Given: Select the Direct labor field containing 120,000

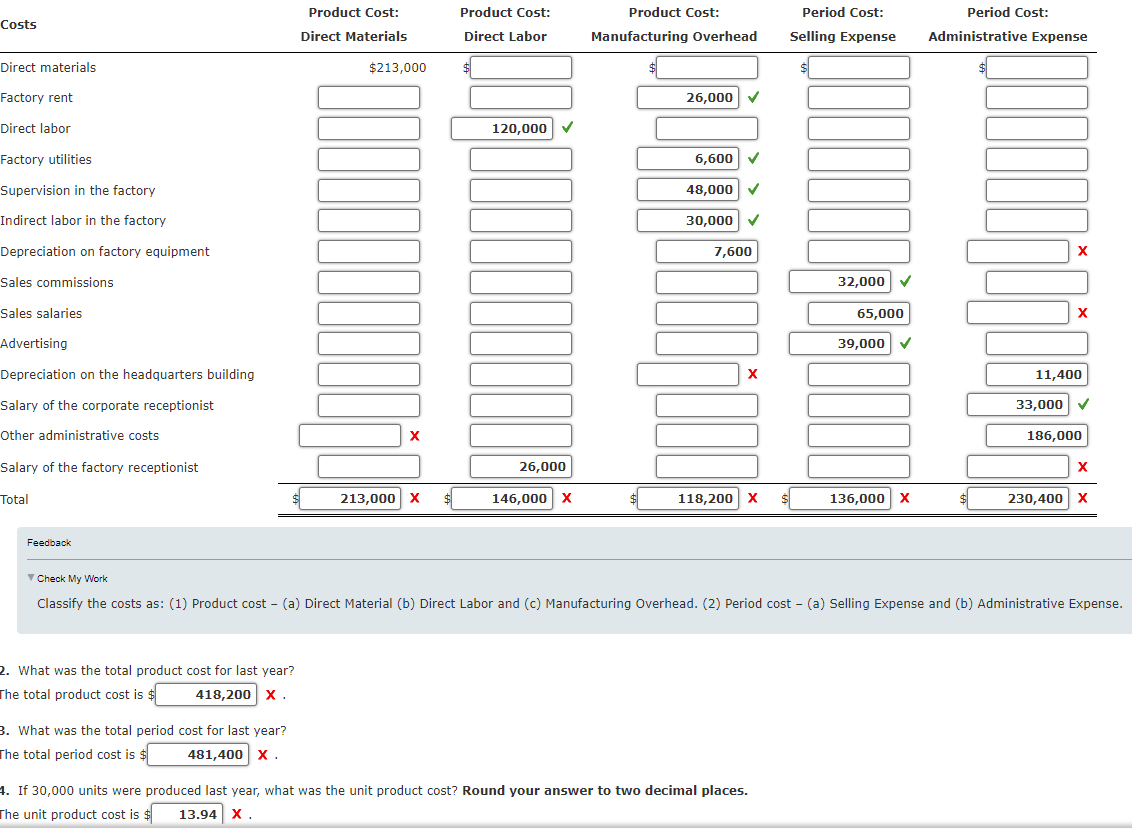Looking at the screenshot, I should pyautogui.click(x=502, y=129).
